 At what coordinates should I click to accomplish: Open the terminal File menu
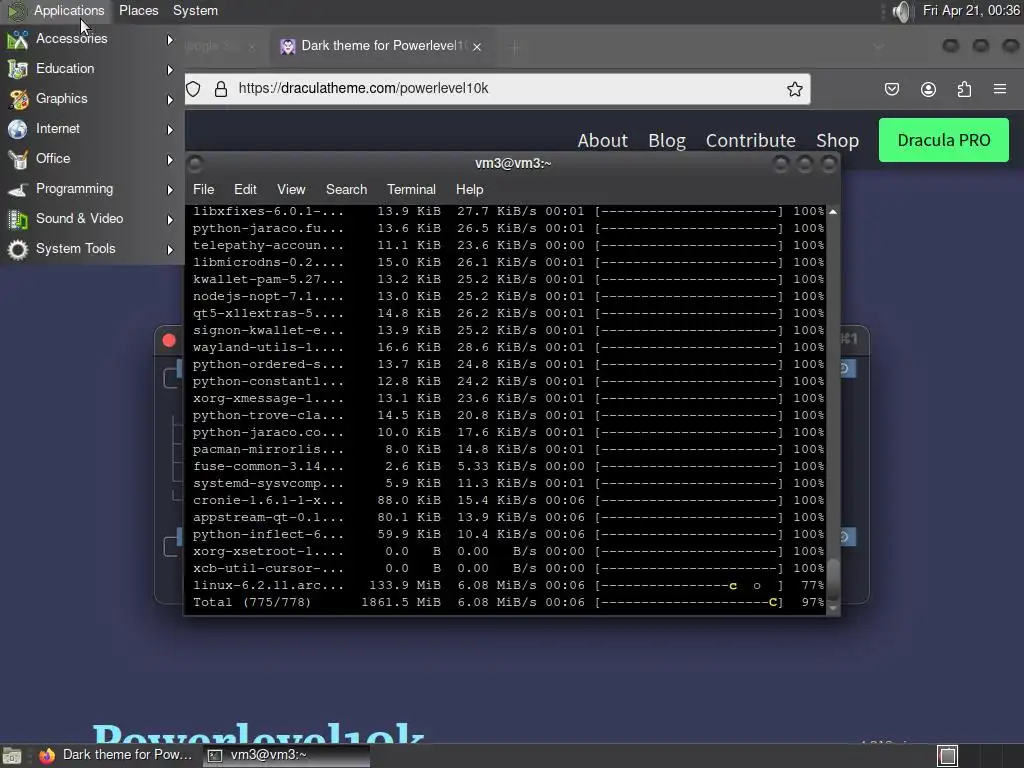pyautogui.click(x=203, y=189)
